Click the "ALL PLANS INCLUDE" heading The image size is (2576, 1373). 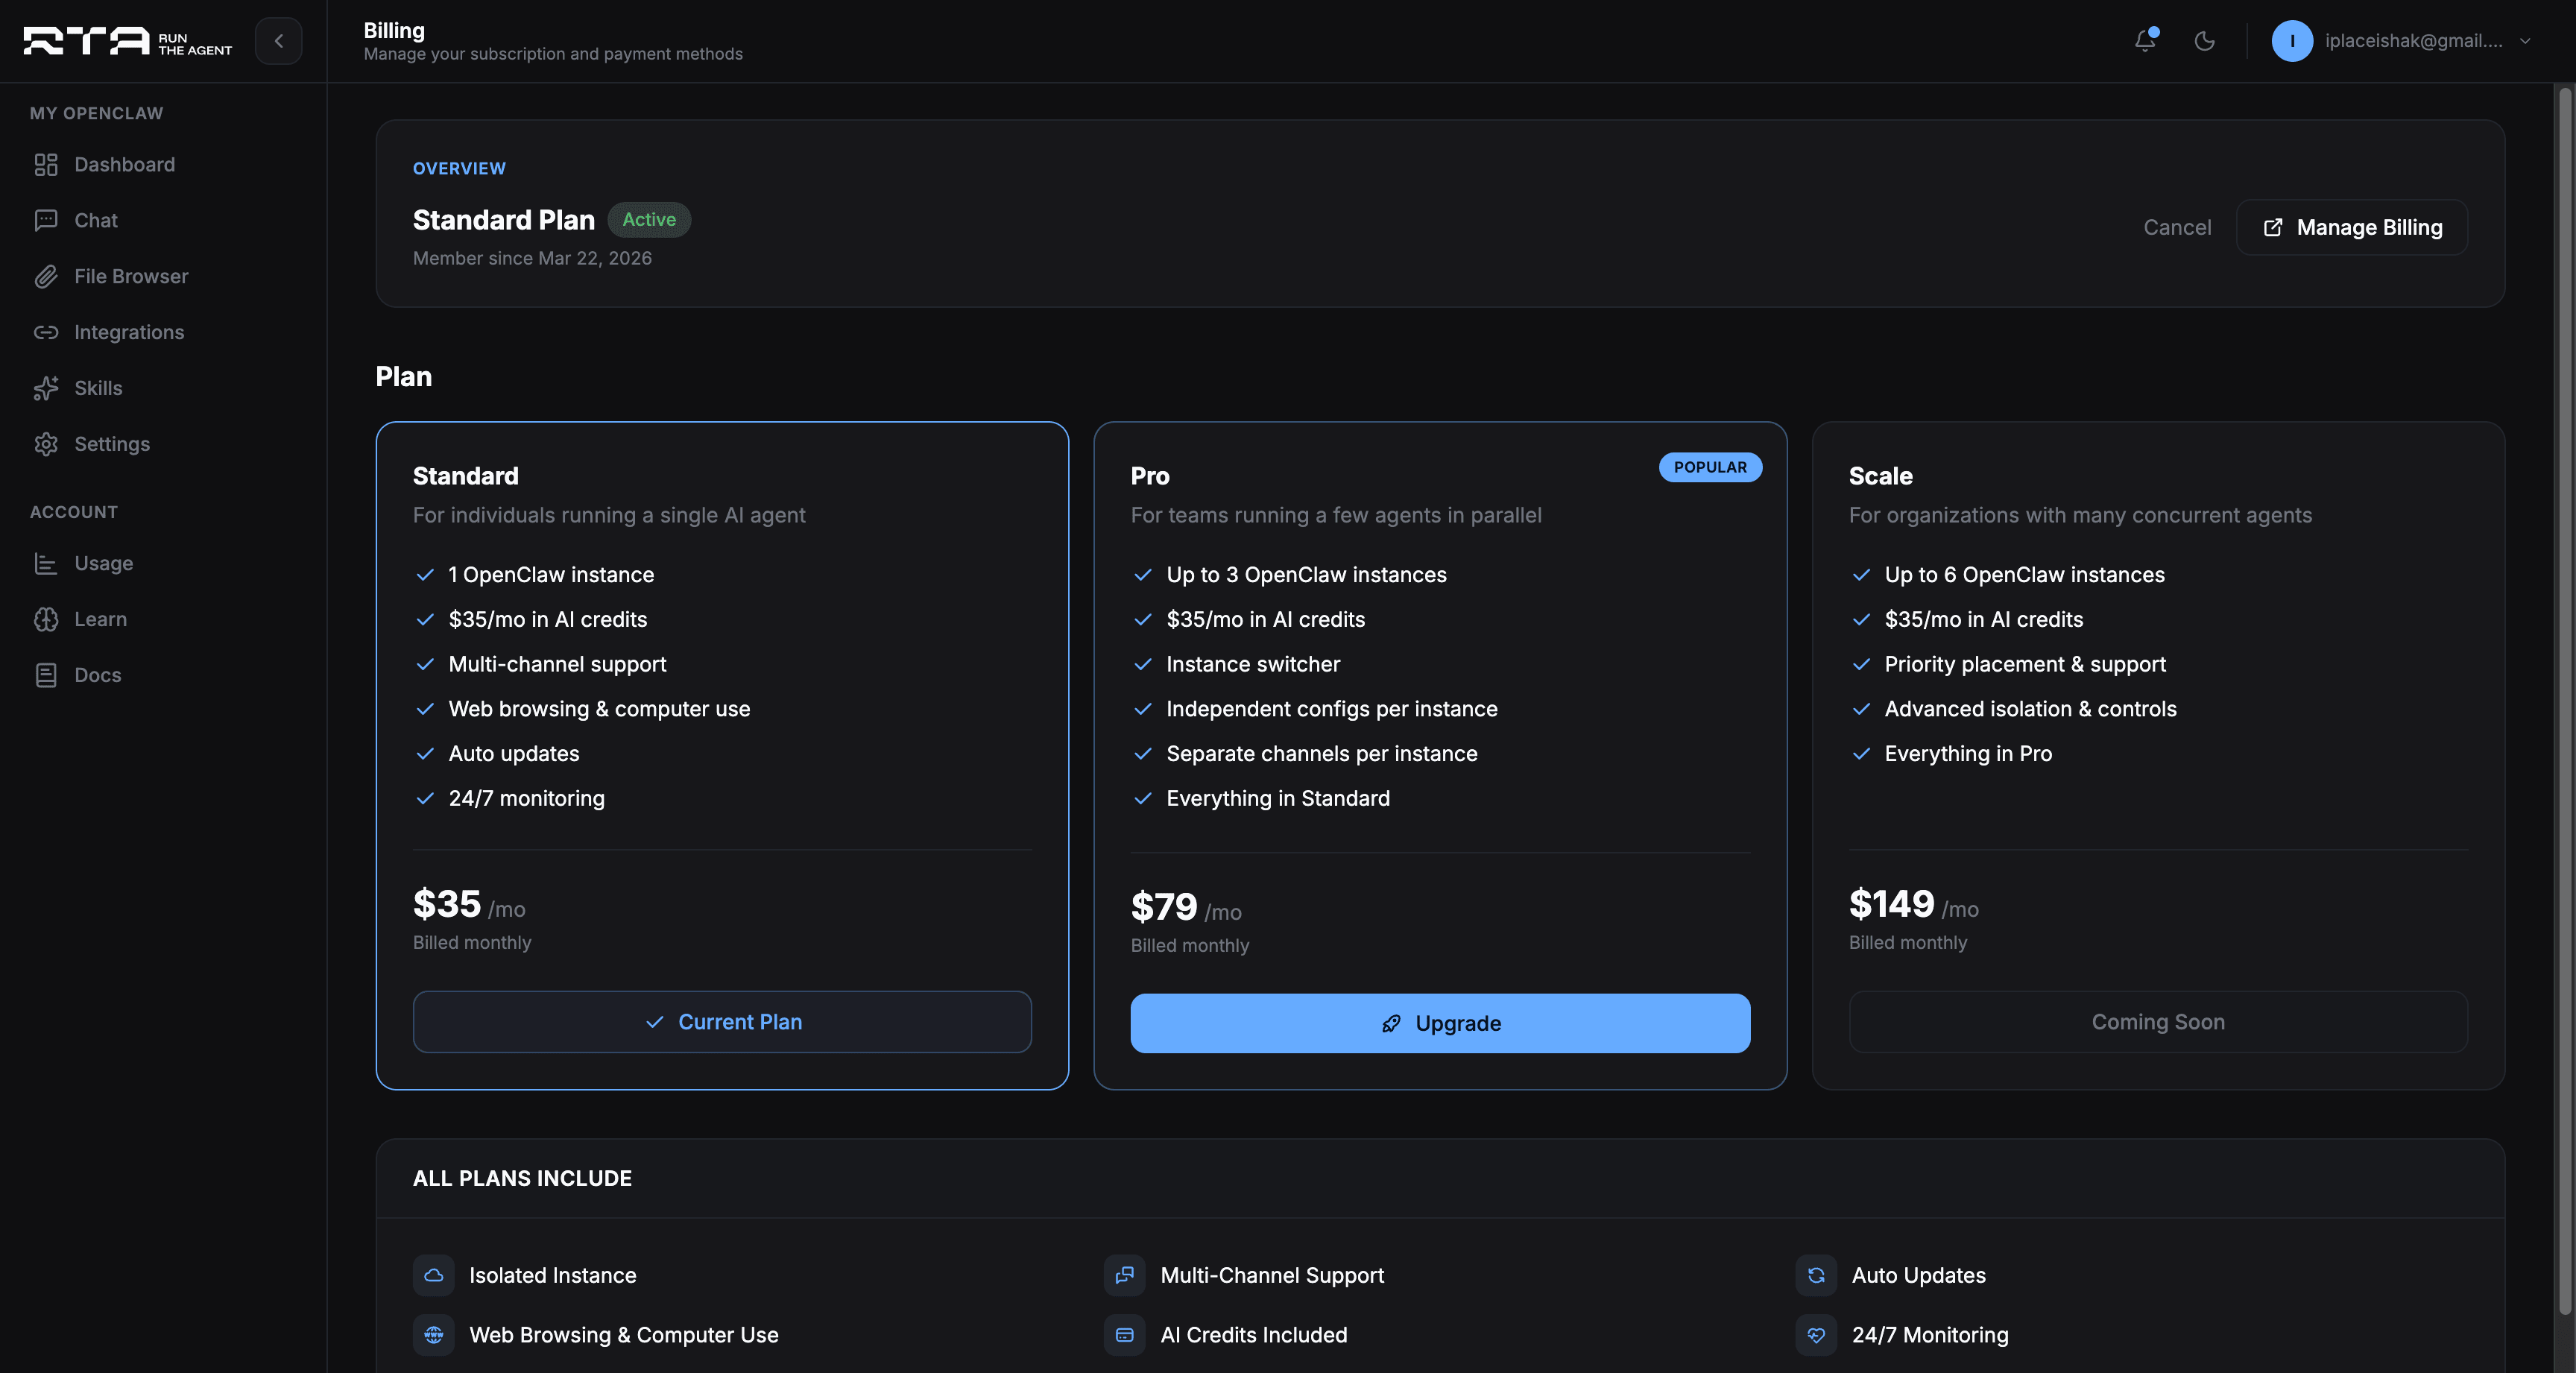[x=522, y=1179]
